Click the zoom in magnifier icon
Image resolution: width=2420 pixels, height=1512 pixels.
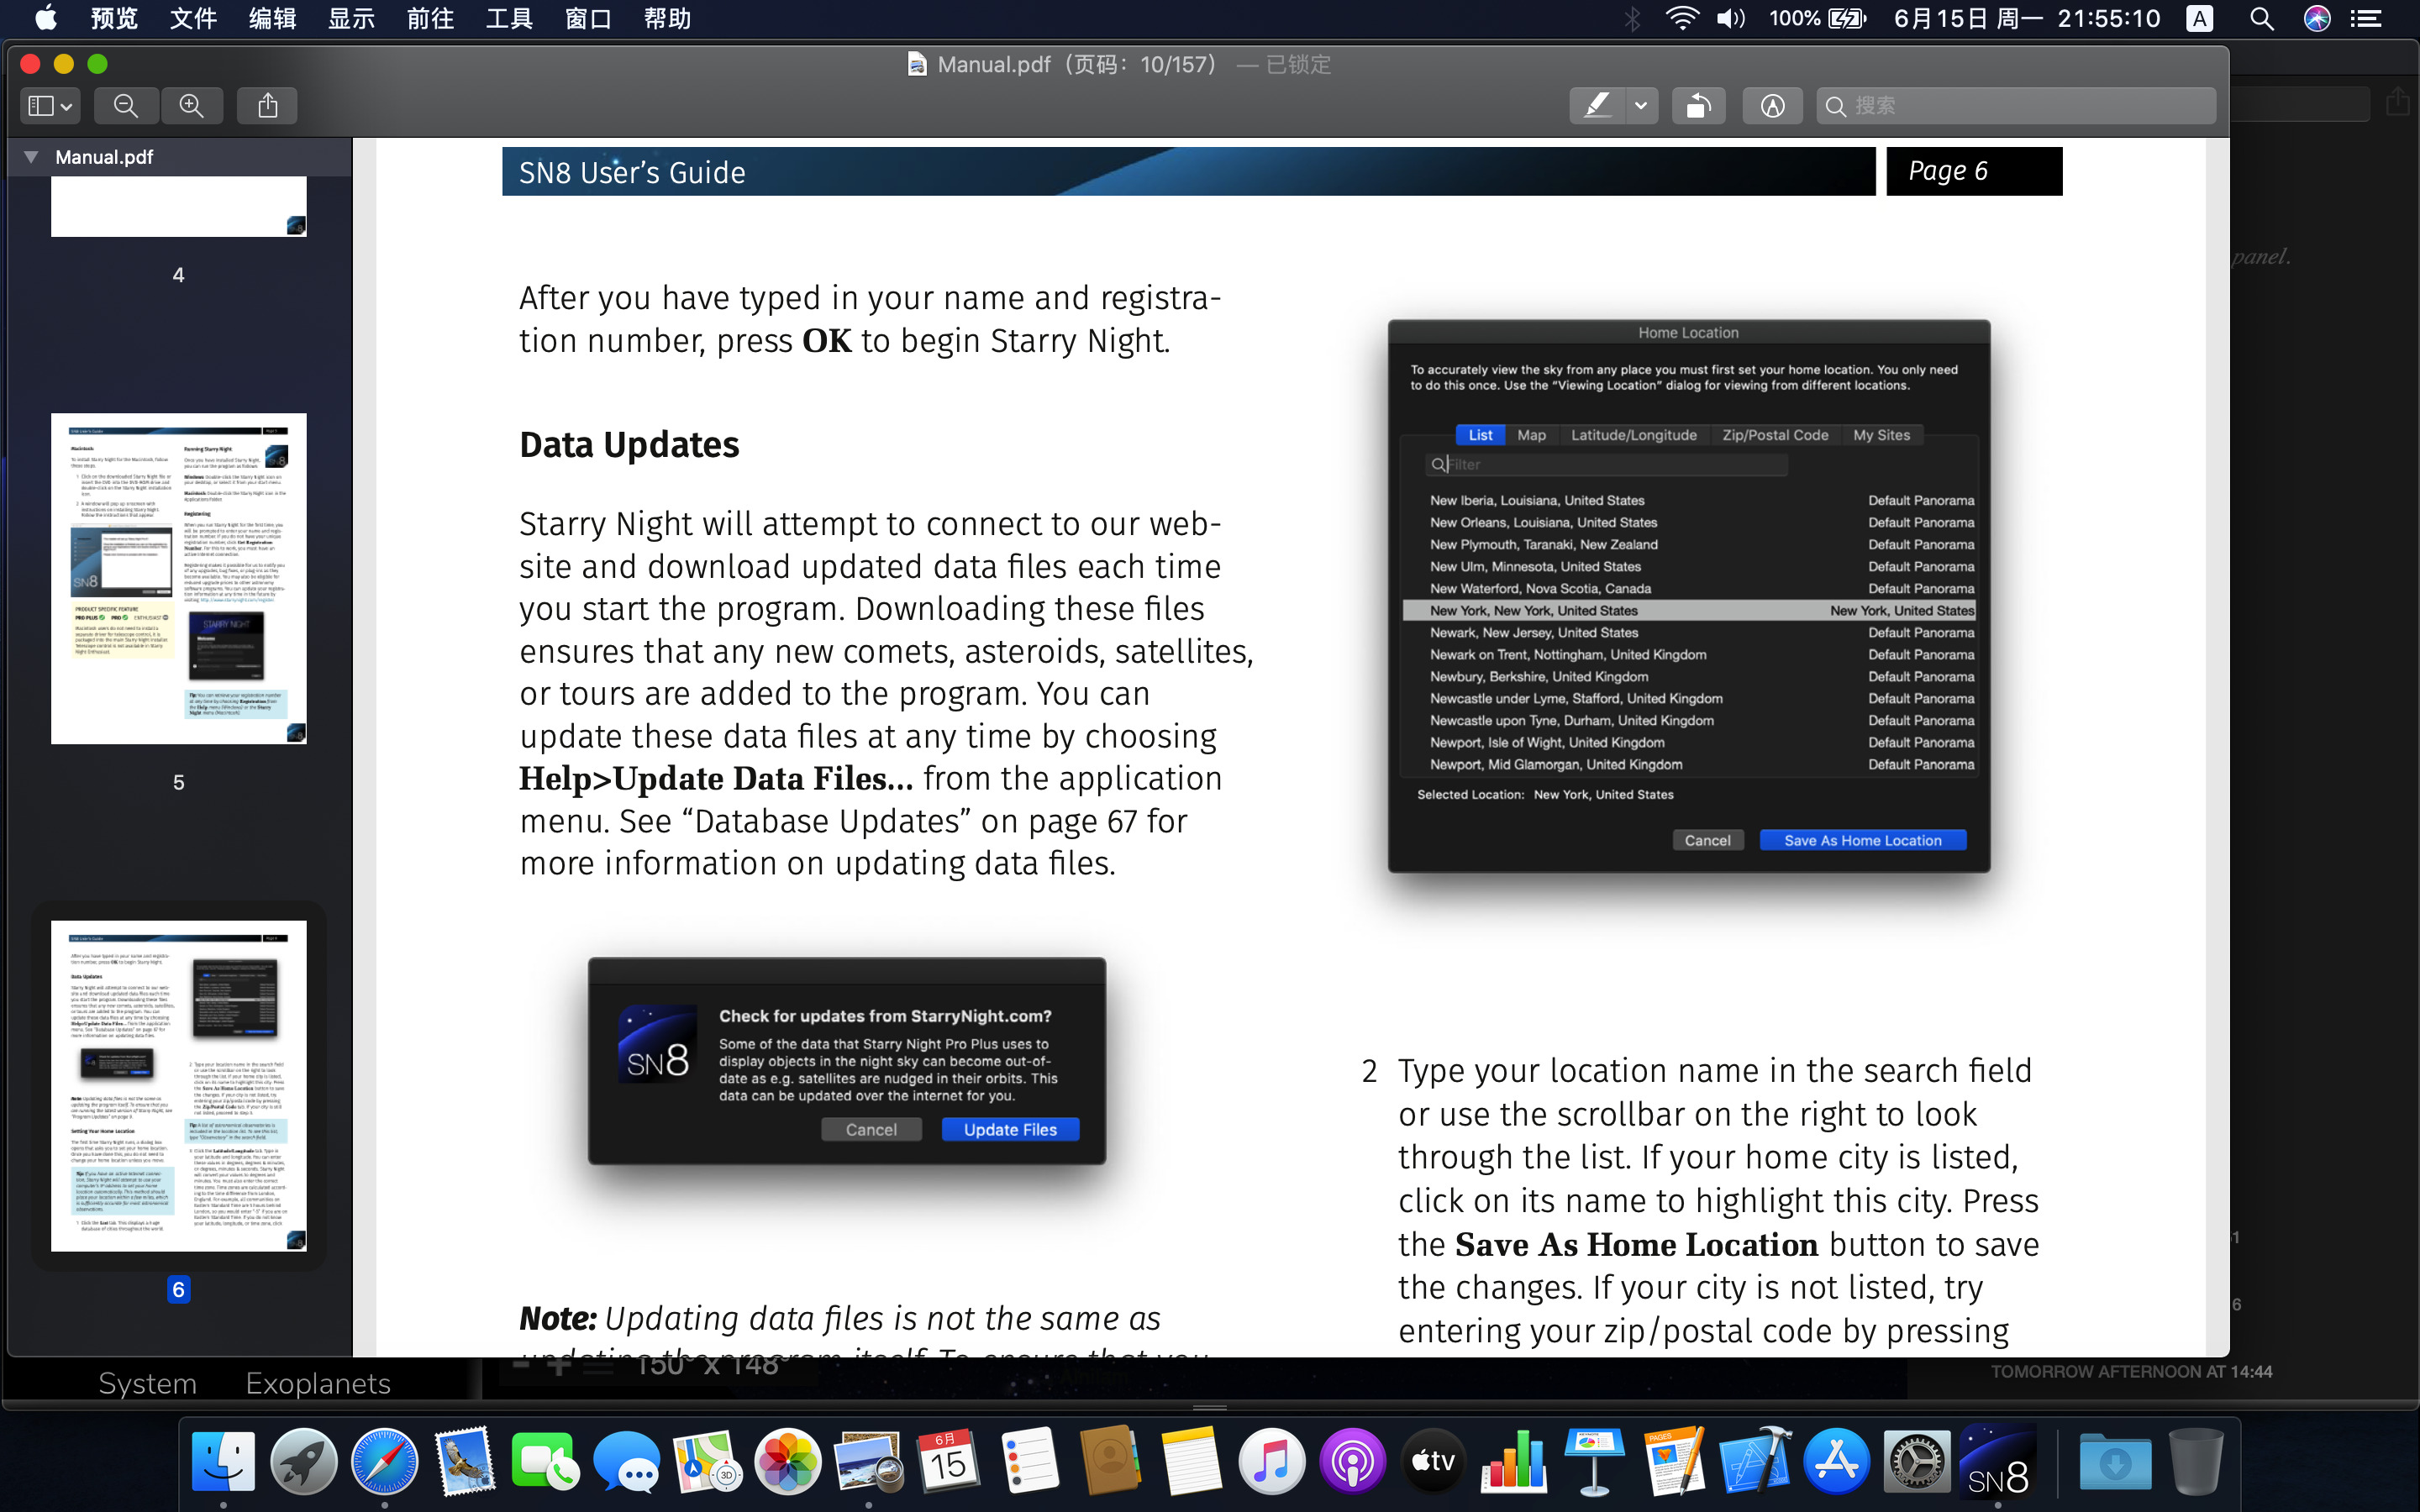pos(192,106)
